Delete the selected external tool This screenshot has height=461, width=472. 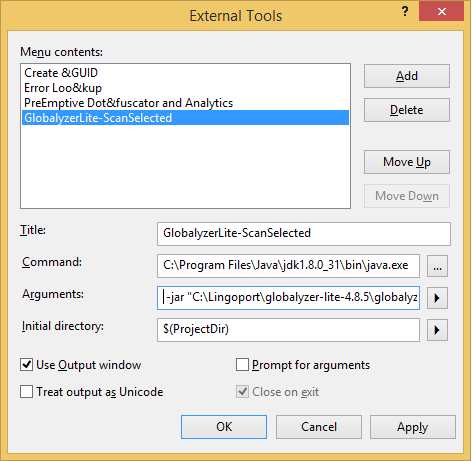[407, 110]
